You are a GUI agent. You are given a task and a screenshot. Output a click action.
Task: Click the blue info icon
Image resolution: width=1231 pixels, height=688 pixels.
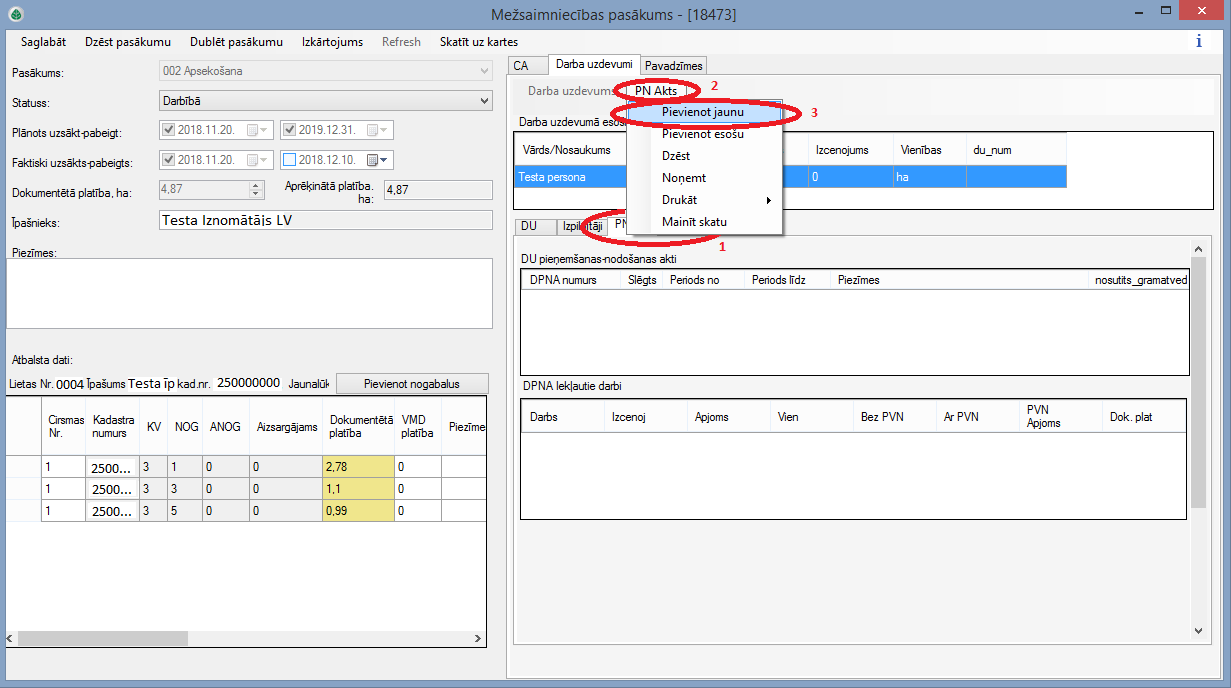(x=1198, y=41)
